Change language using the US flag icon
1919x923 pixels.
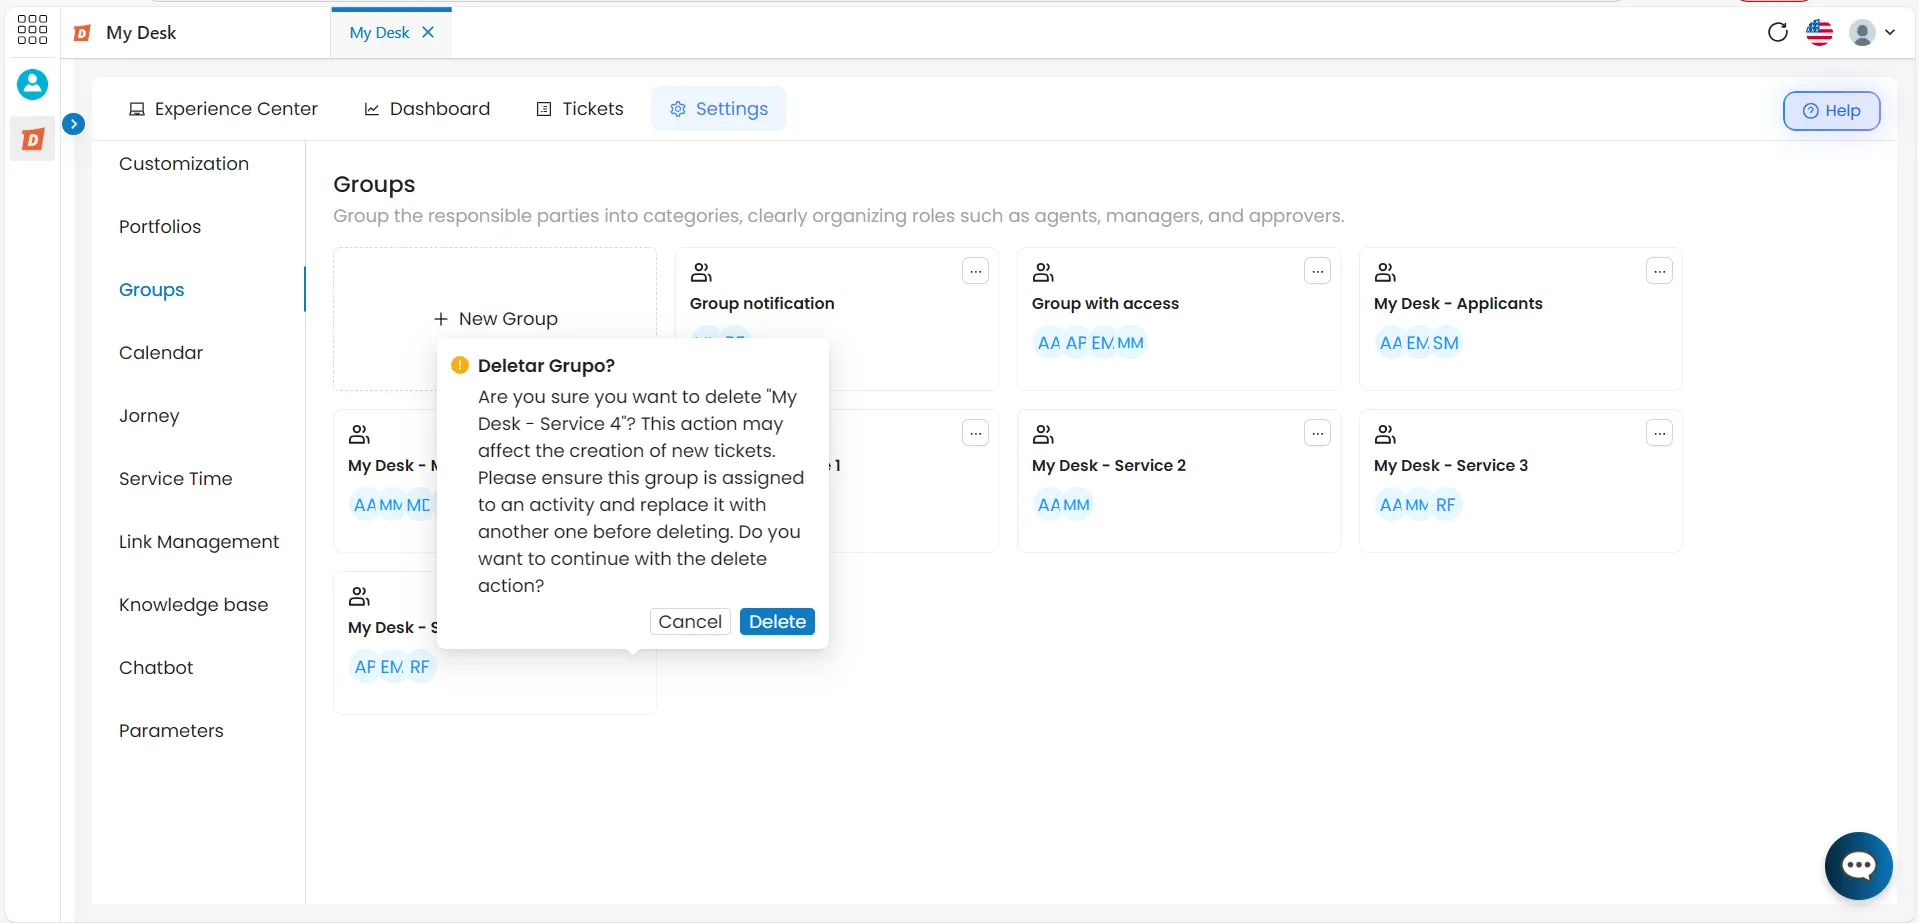click(1819, 32)
